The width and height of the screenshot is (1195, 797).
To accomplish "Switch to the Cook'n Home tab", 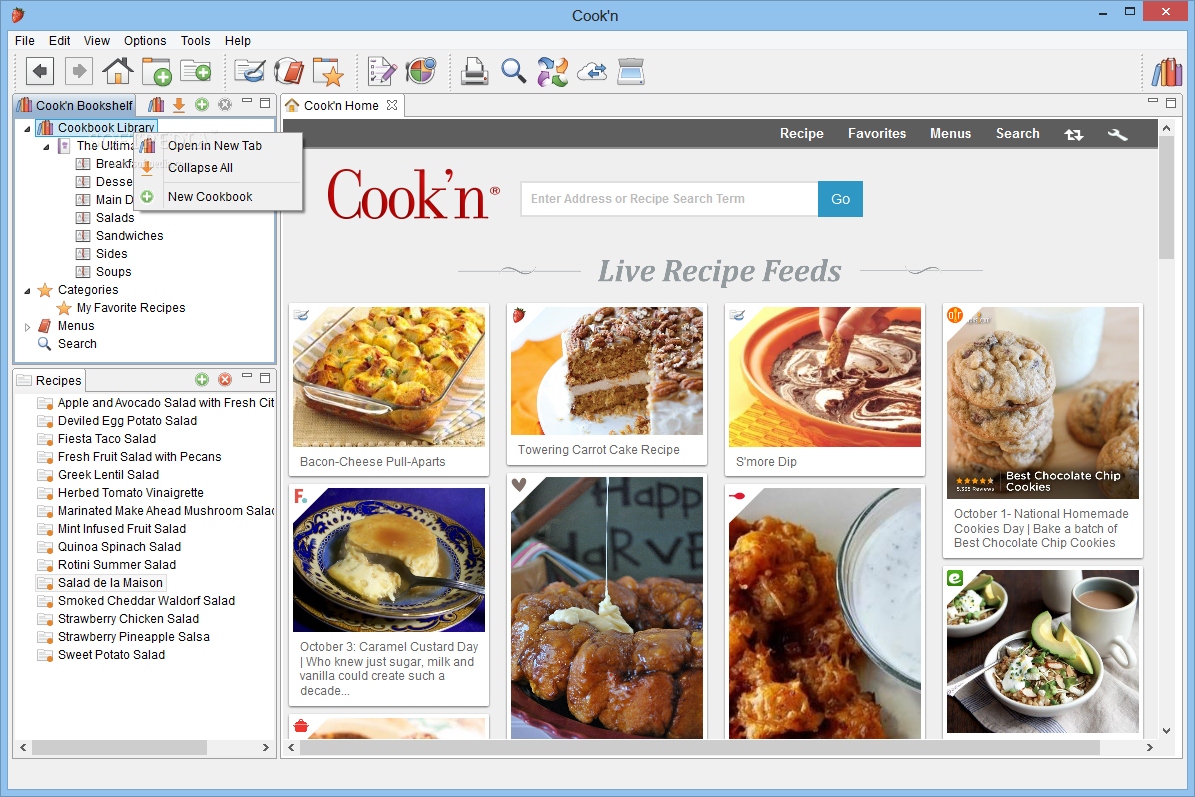I will click(x=341, y=105).
